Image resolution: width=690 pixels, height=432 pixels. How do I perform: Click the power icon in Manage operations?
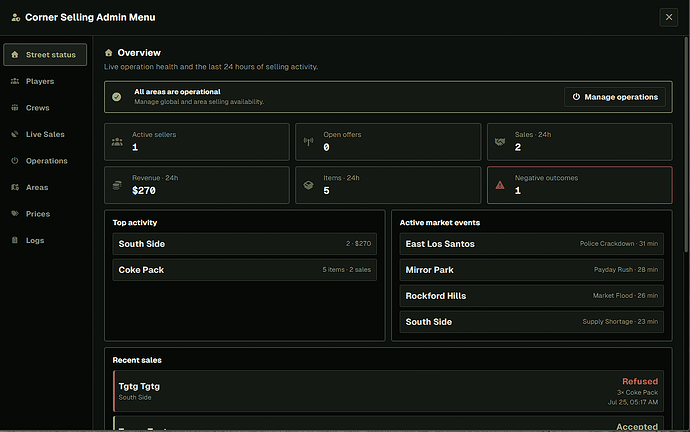576,97
